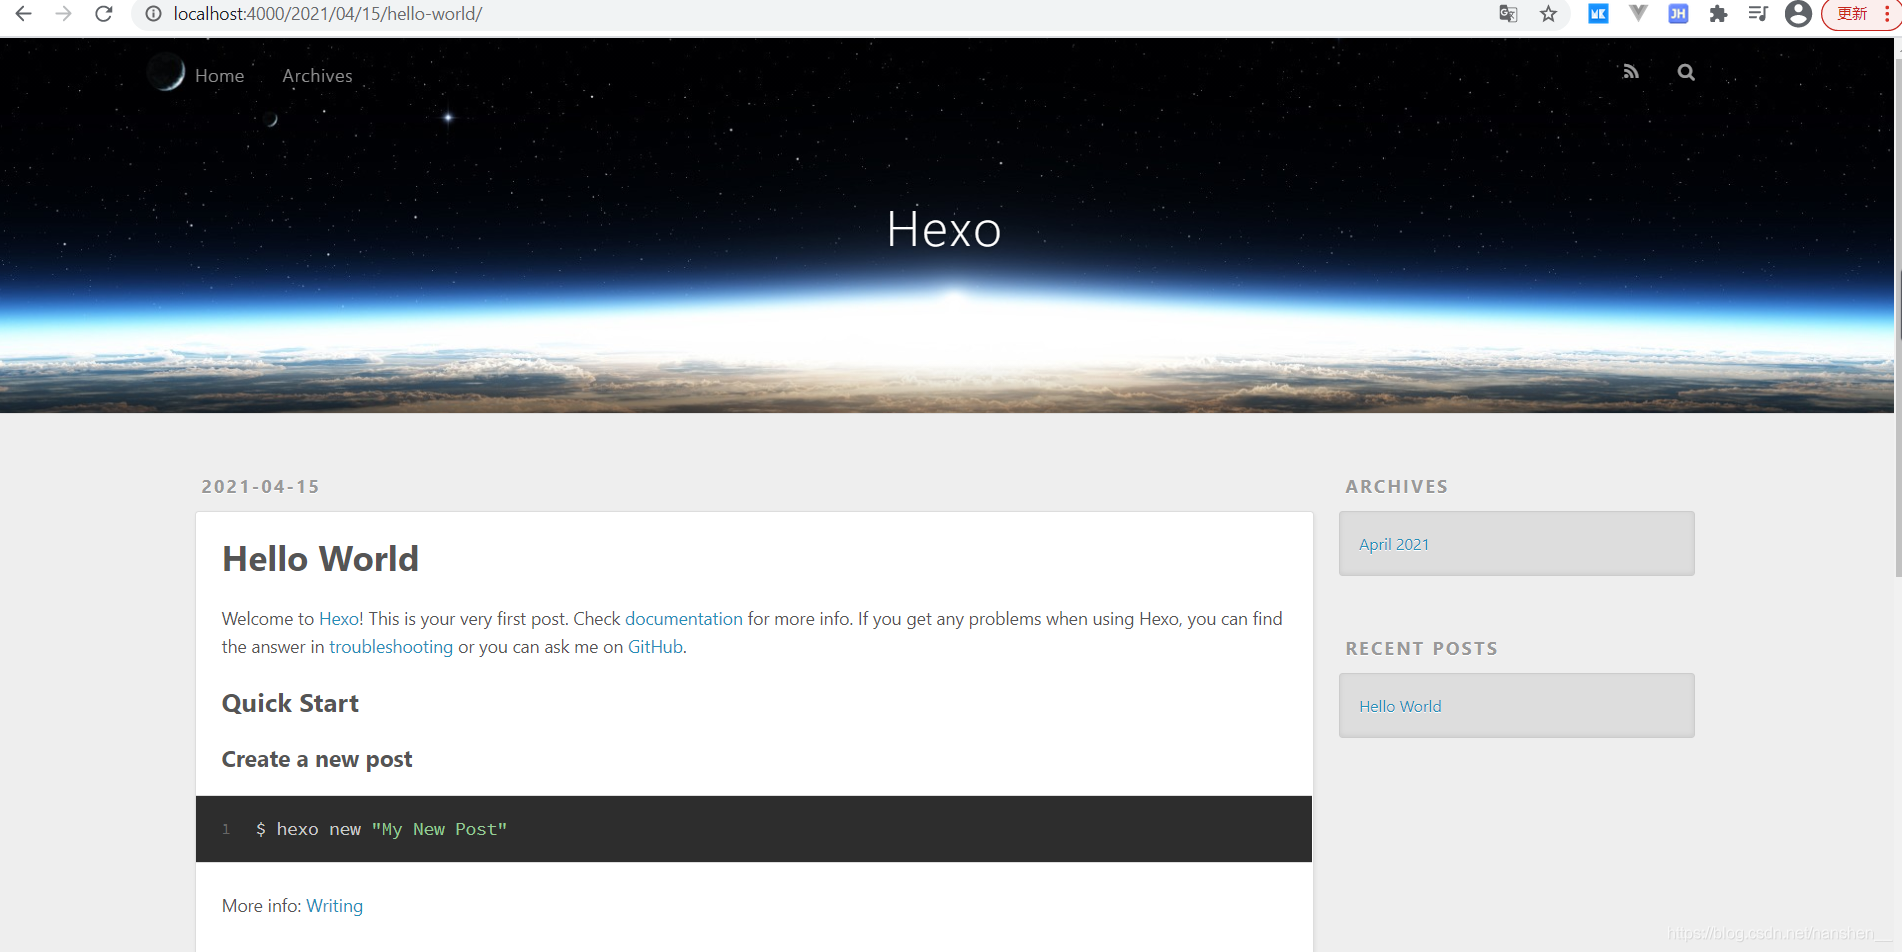Image resolution: width=1902 pixels, height=952 pixels.
Task: Click the ARCHIVES sidebar heading
Action: point(1396,487)
